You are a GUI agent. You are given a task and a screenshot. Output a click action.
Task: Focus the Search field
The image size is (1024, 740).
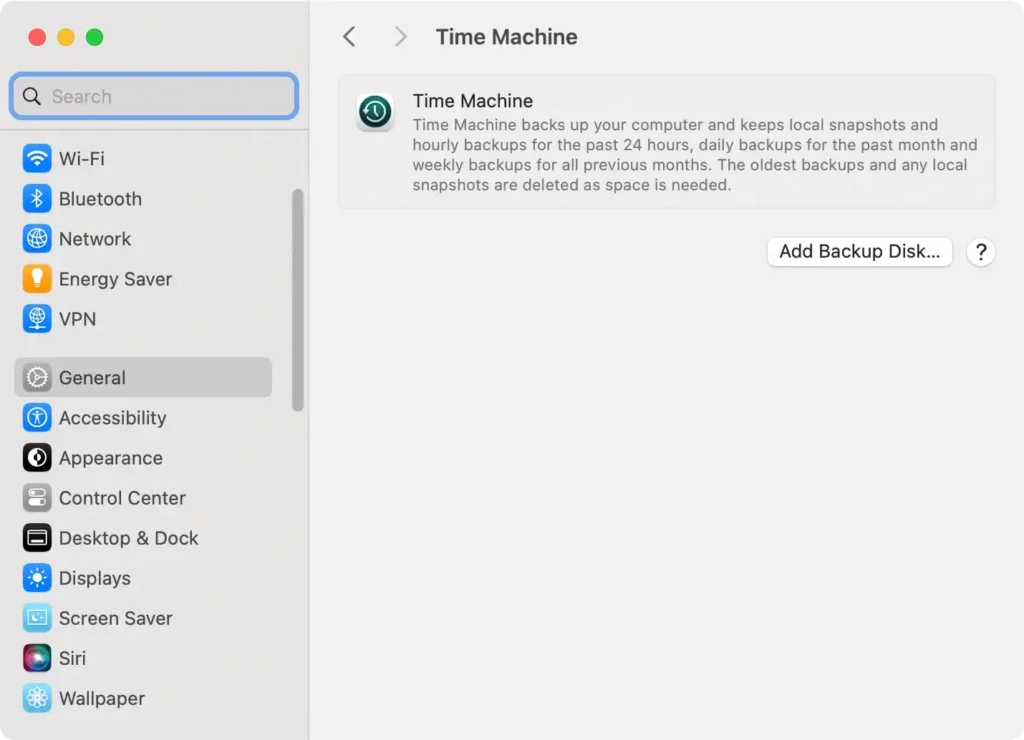point(154,96)
